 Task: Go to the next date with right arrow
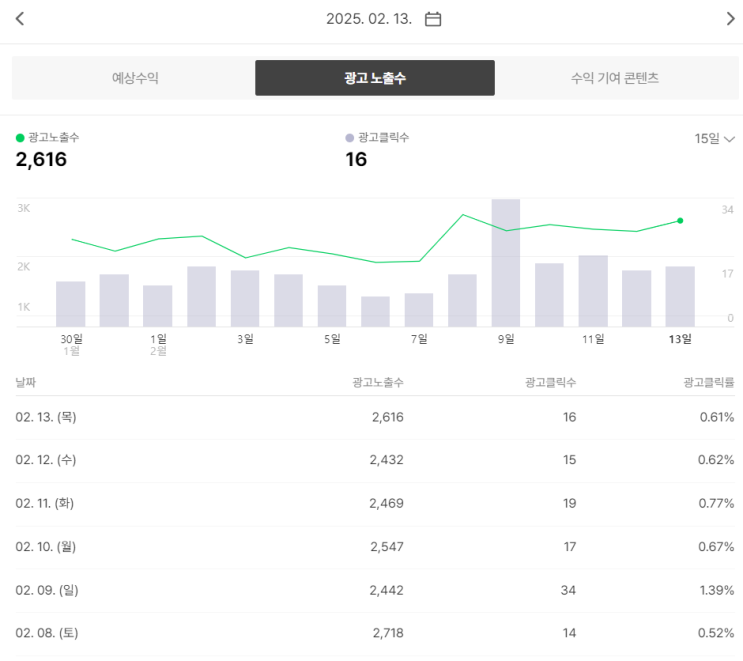[x=730, y=19]
